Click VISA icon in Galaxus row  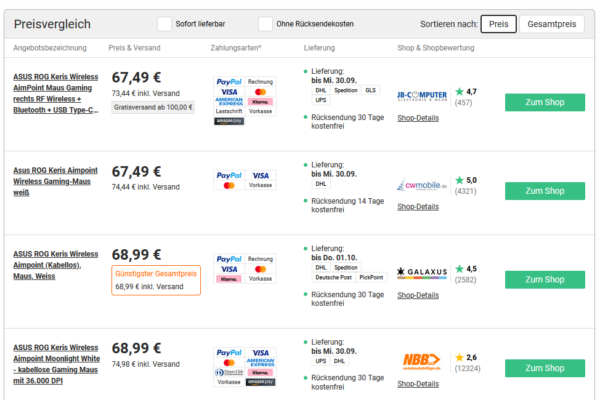pyautogui.click(x=229, y=269)
